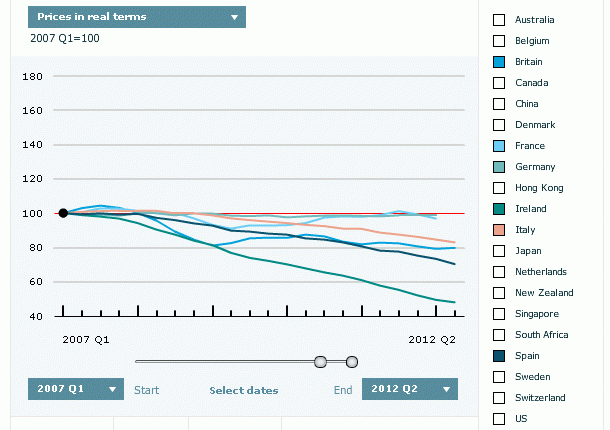610x430 pixels.
Task: Click the Select dates label
Action: 243,390
